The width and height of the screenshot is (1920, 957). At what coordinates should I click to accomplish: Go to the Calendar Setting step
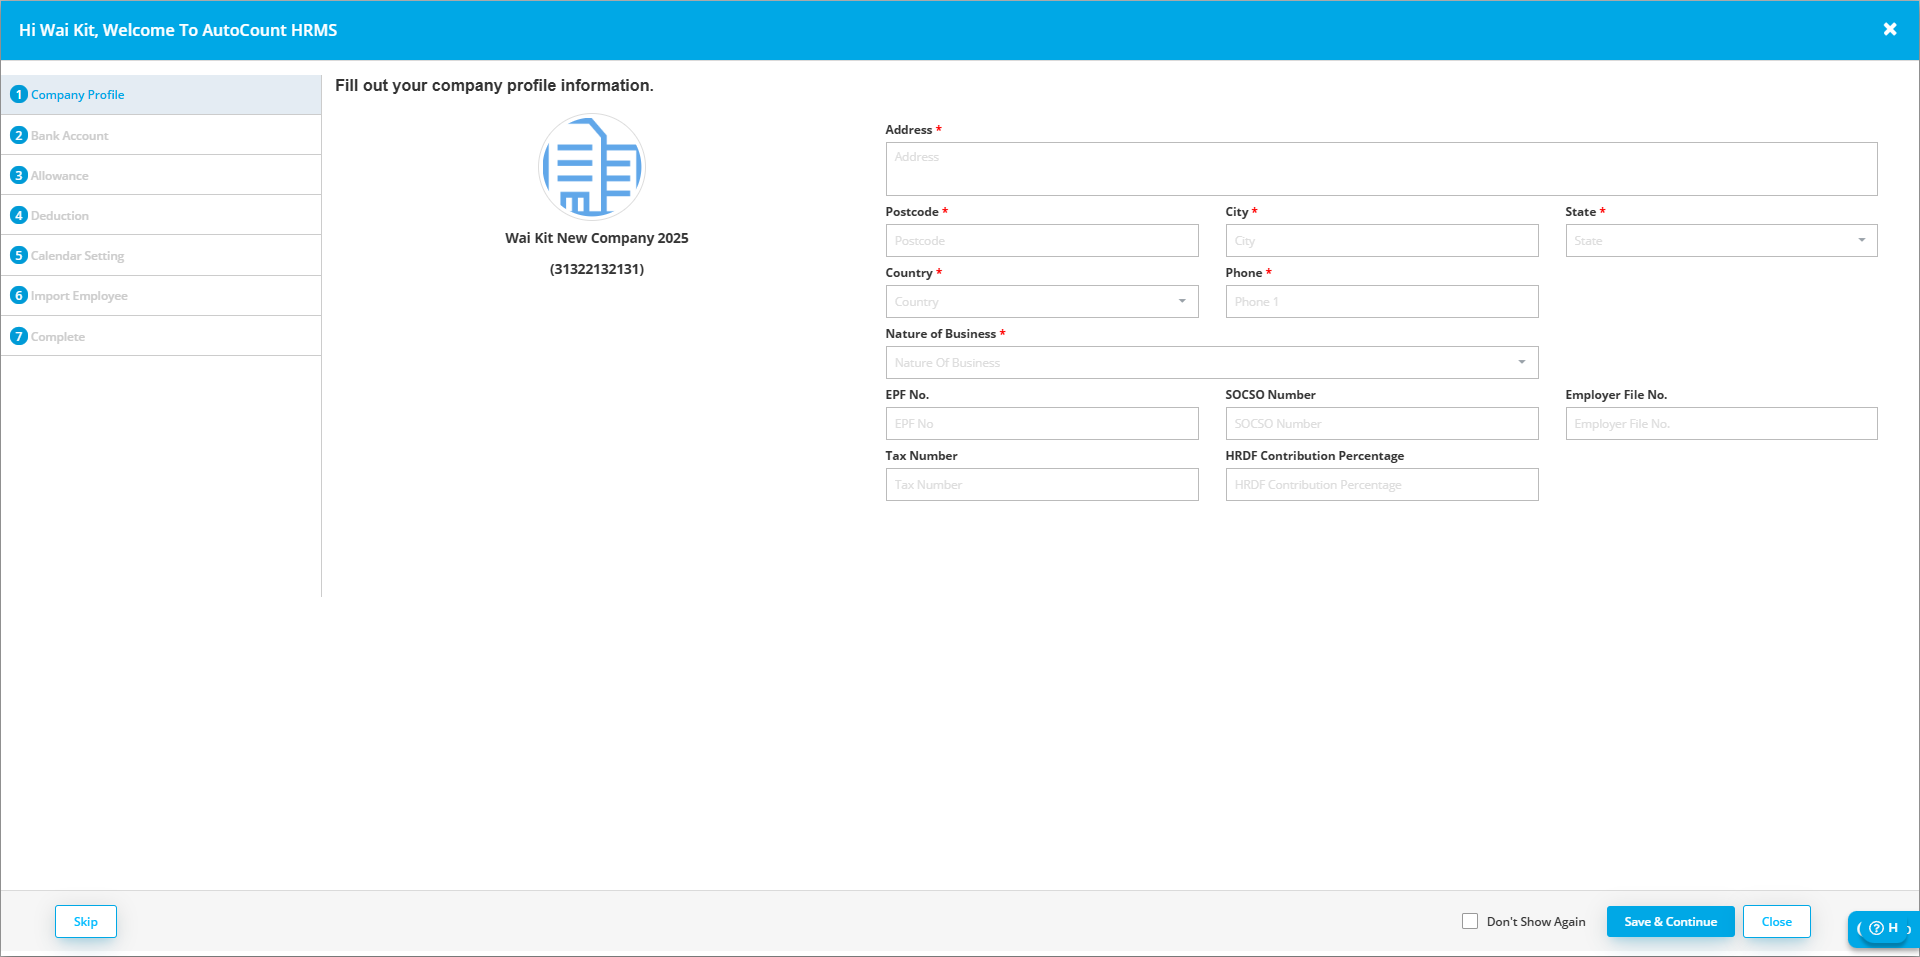pos(161,255)
